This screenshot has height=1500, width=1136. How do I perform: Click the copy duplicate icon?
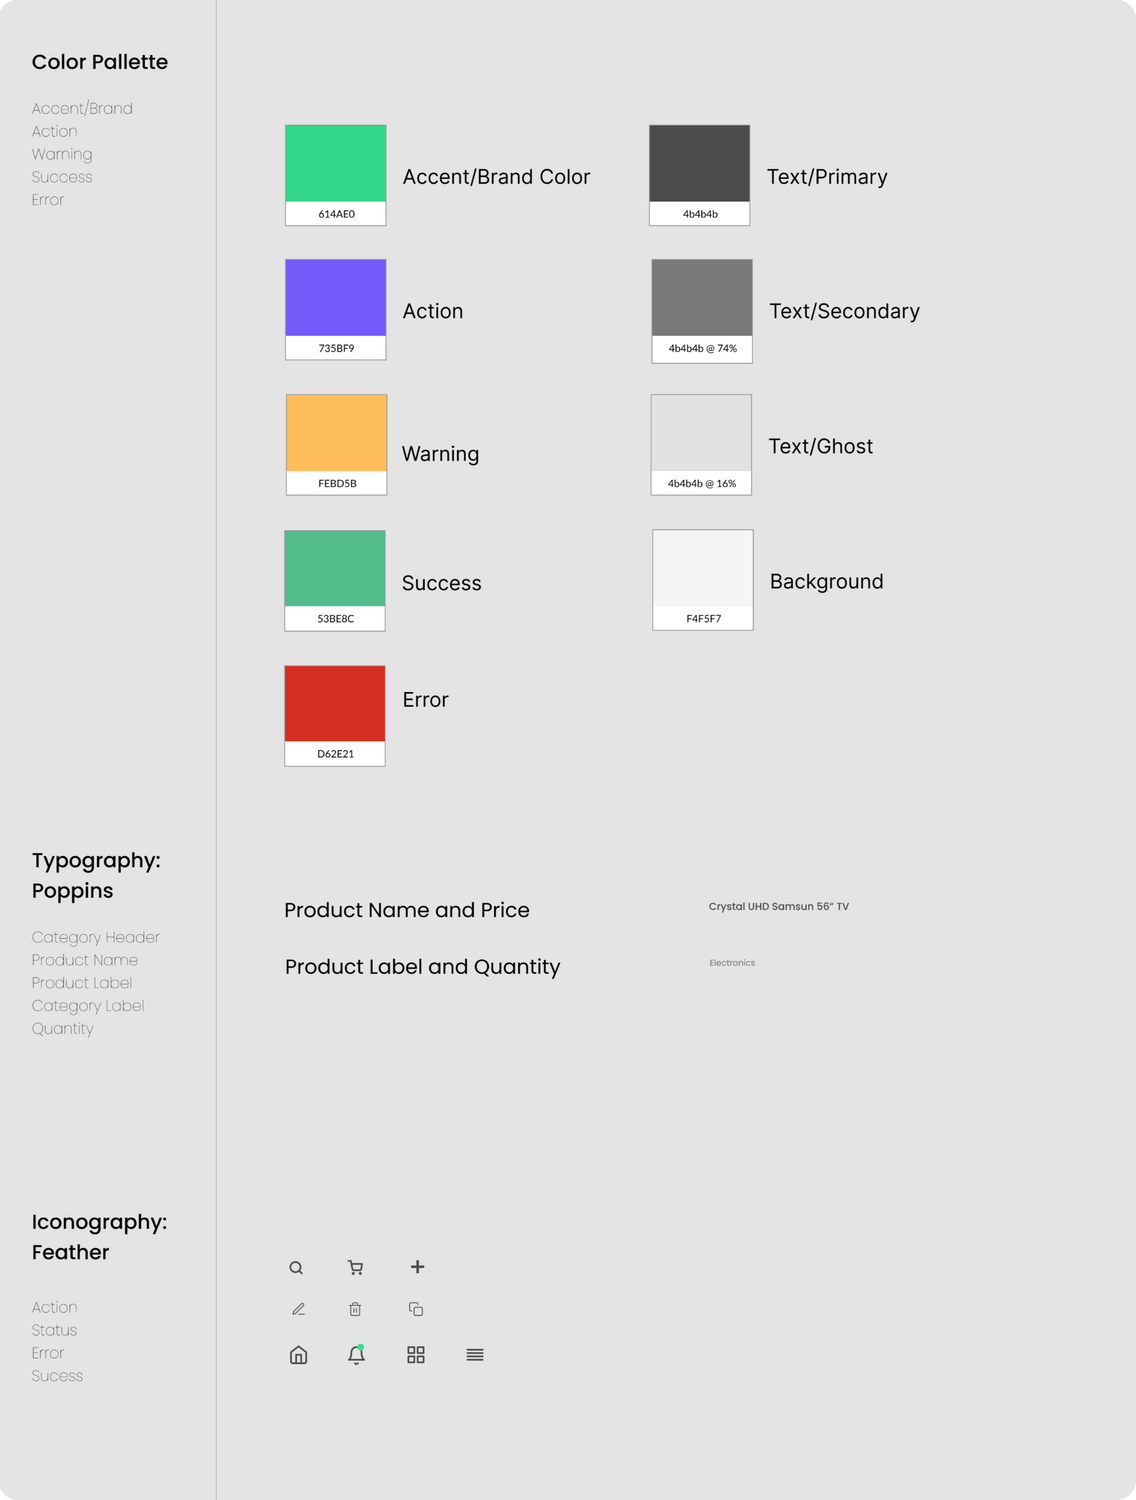tap(416, 1309)
